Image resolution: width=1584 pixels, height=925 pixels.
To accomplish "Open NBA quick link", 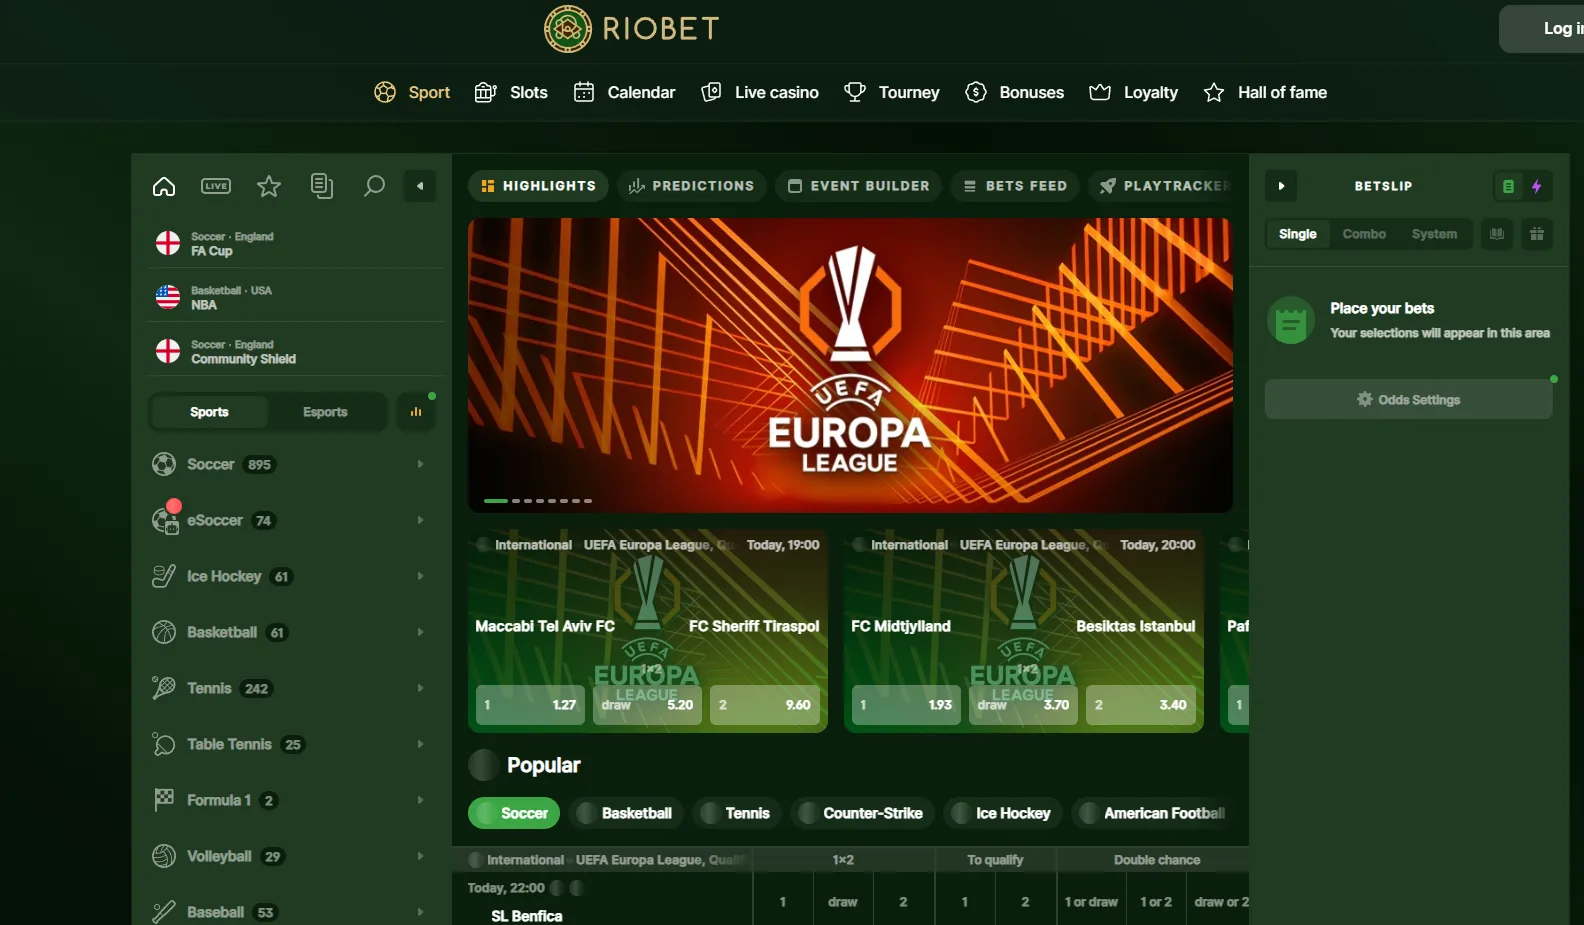I will coord(295,297).
